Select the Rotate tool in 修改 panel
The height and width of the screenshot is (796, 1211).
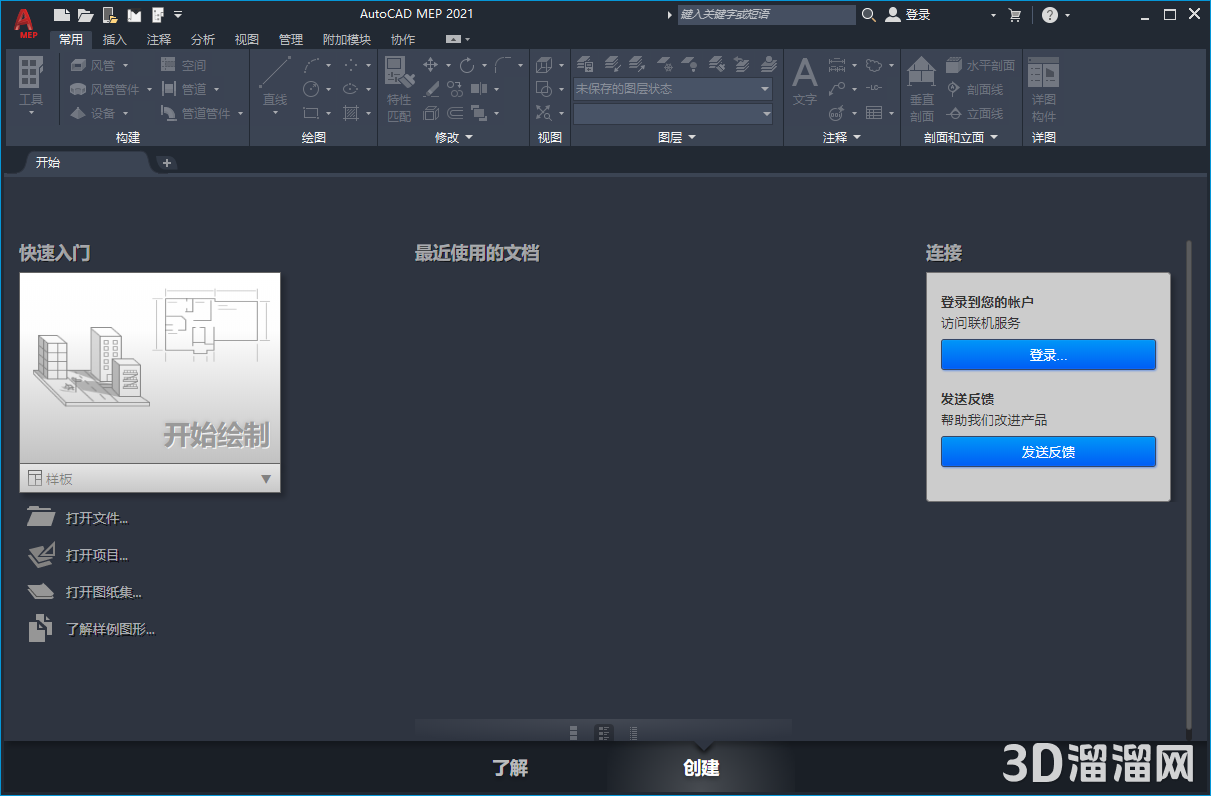coord(467,65)
